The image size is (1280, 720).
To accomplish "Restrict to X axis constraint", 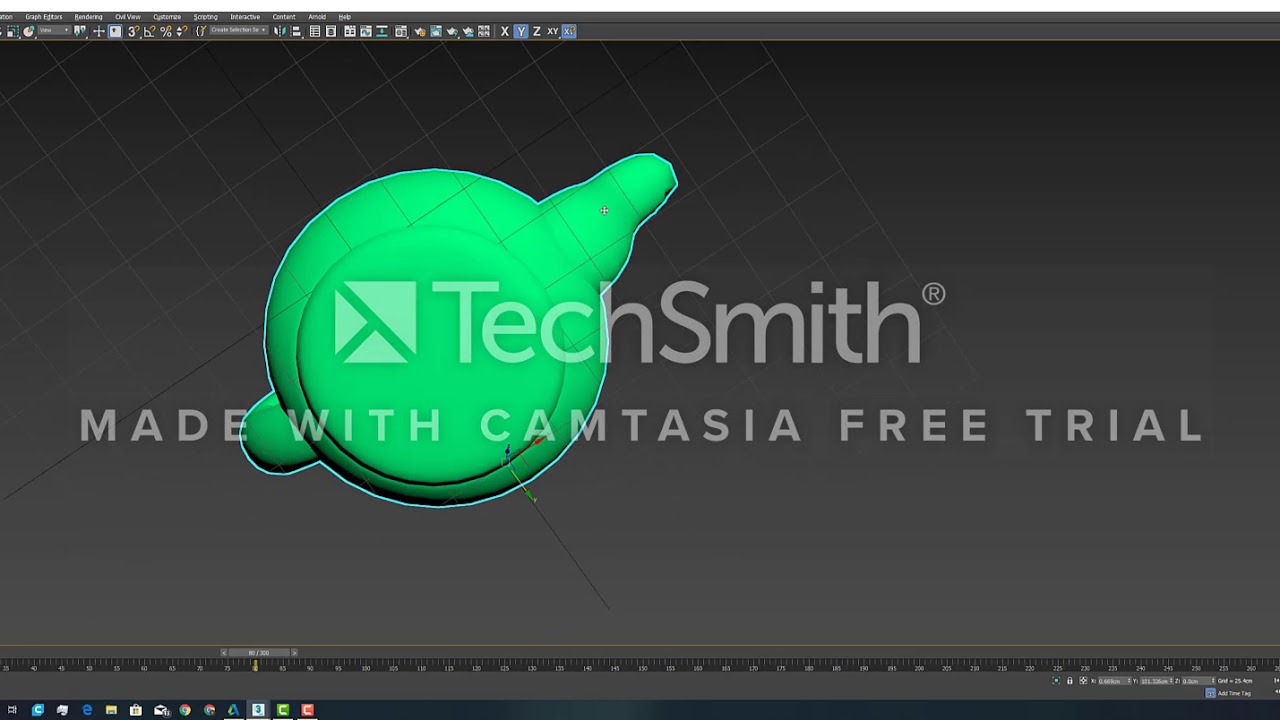I will point(505,32).
